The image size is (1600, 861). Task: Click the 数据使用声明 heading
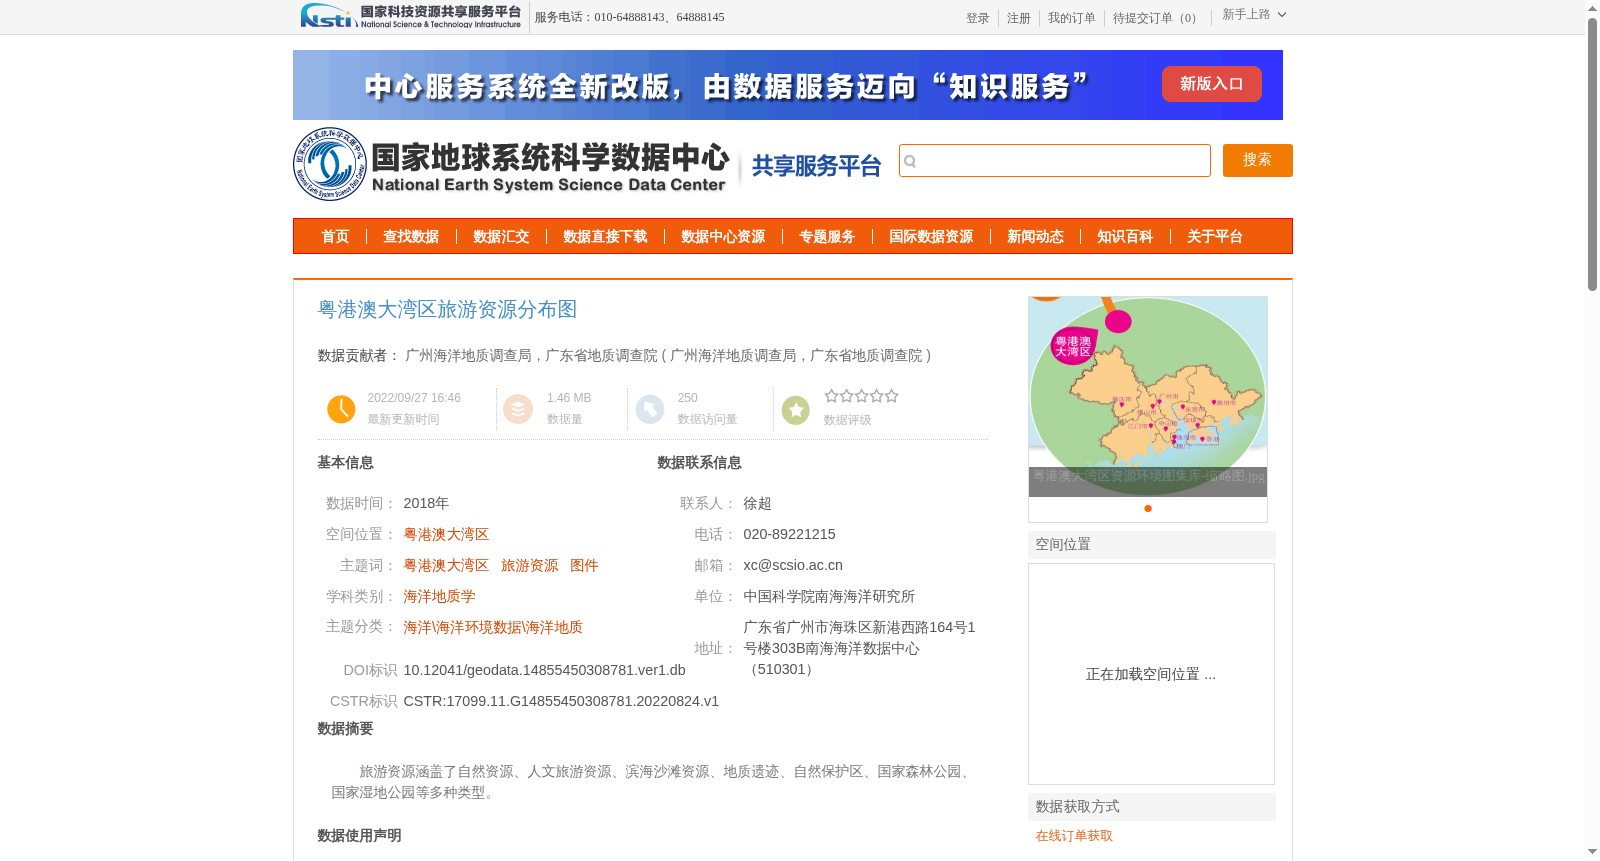click(x=359, y=836)
